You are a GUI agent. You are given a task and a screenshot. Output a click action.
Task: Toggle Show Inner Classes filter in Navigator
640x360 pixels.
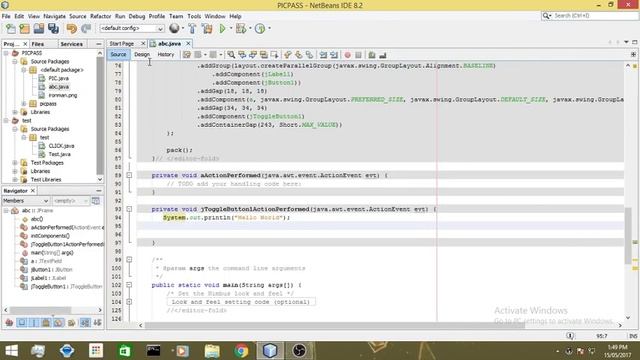pos(59,323)
